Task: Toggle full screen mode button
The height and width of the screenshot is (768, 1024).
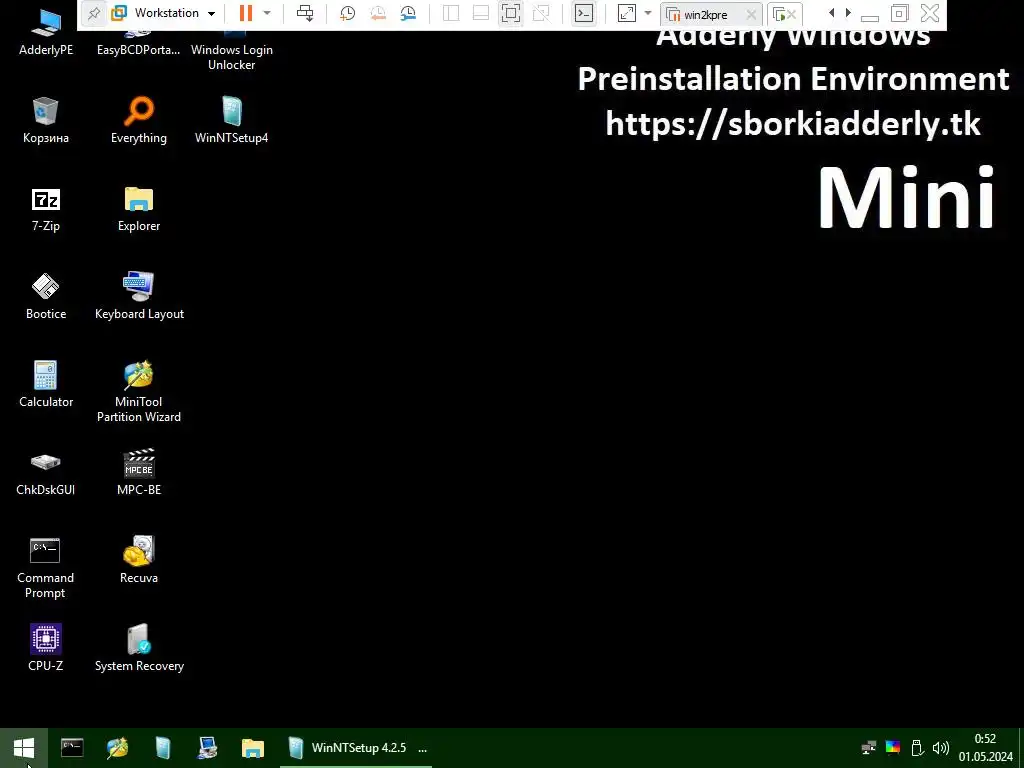Action: click(x=511, y=13)
